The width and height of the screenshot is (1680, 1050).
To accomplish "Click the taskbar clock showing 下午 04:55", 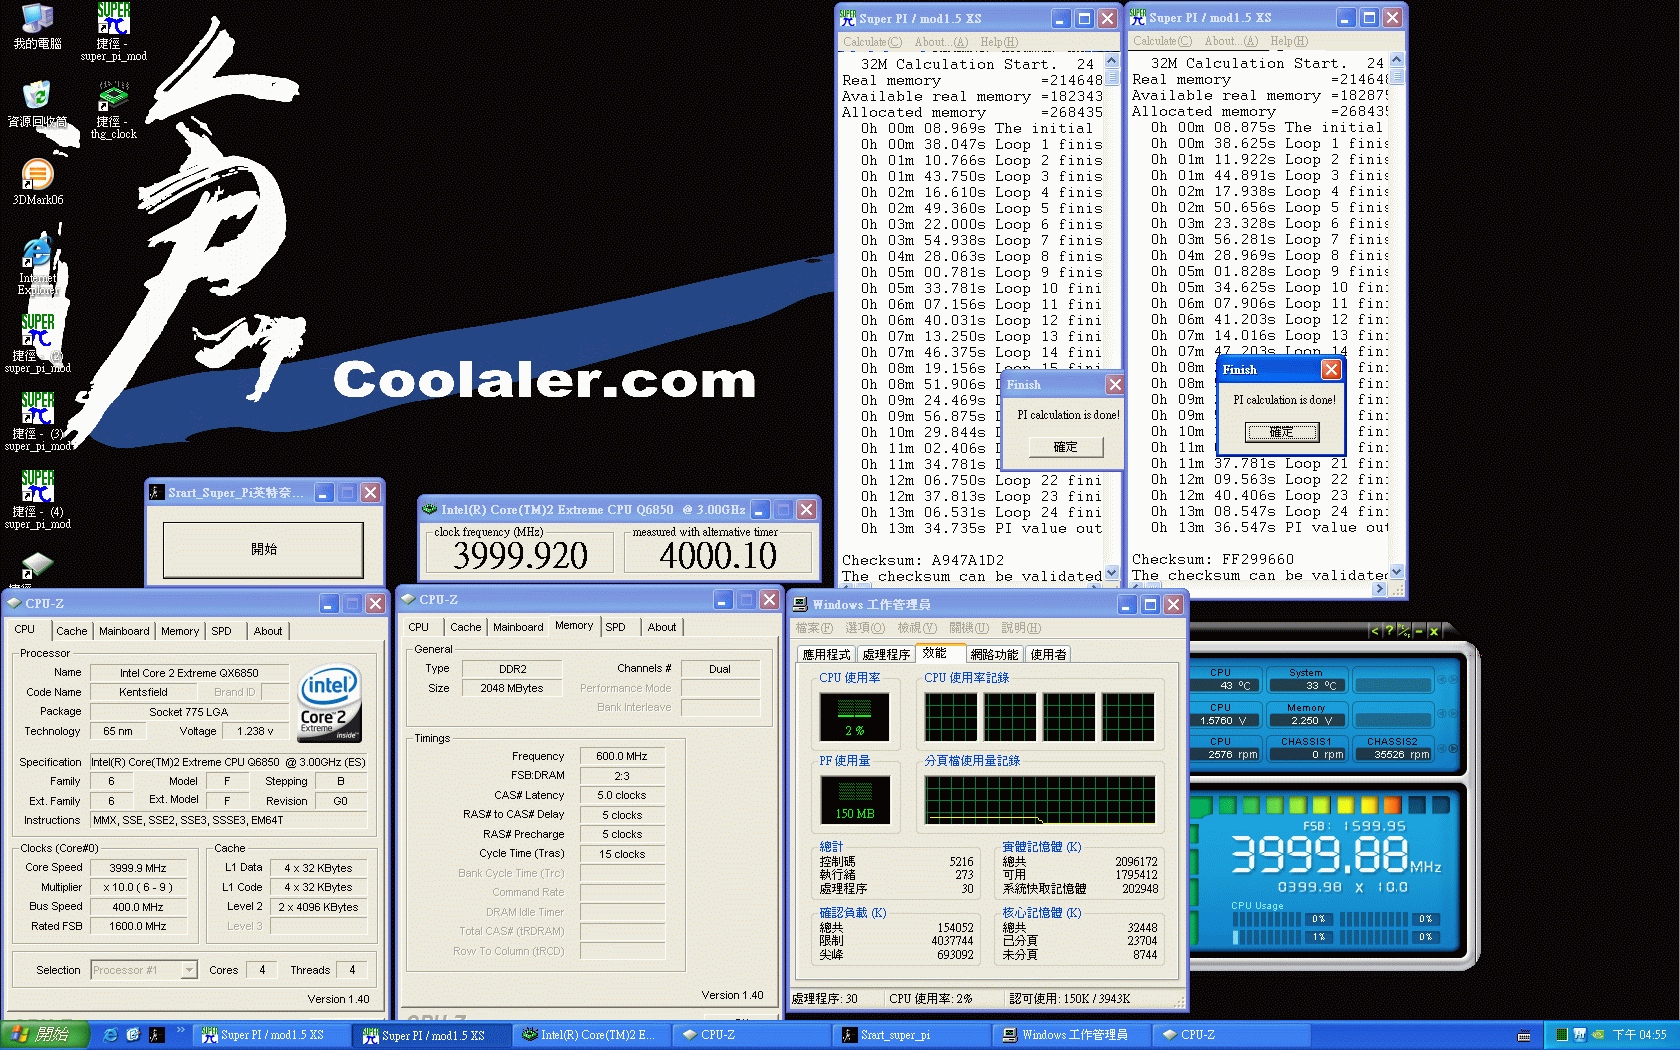I will pyautogui.click(x=1640, y=1035).
